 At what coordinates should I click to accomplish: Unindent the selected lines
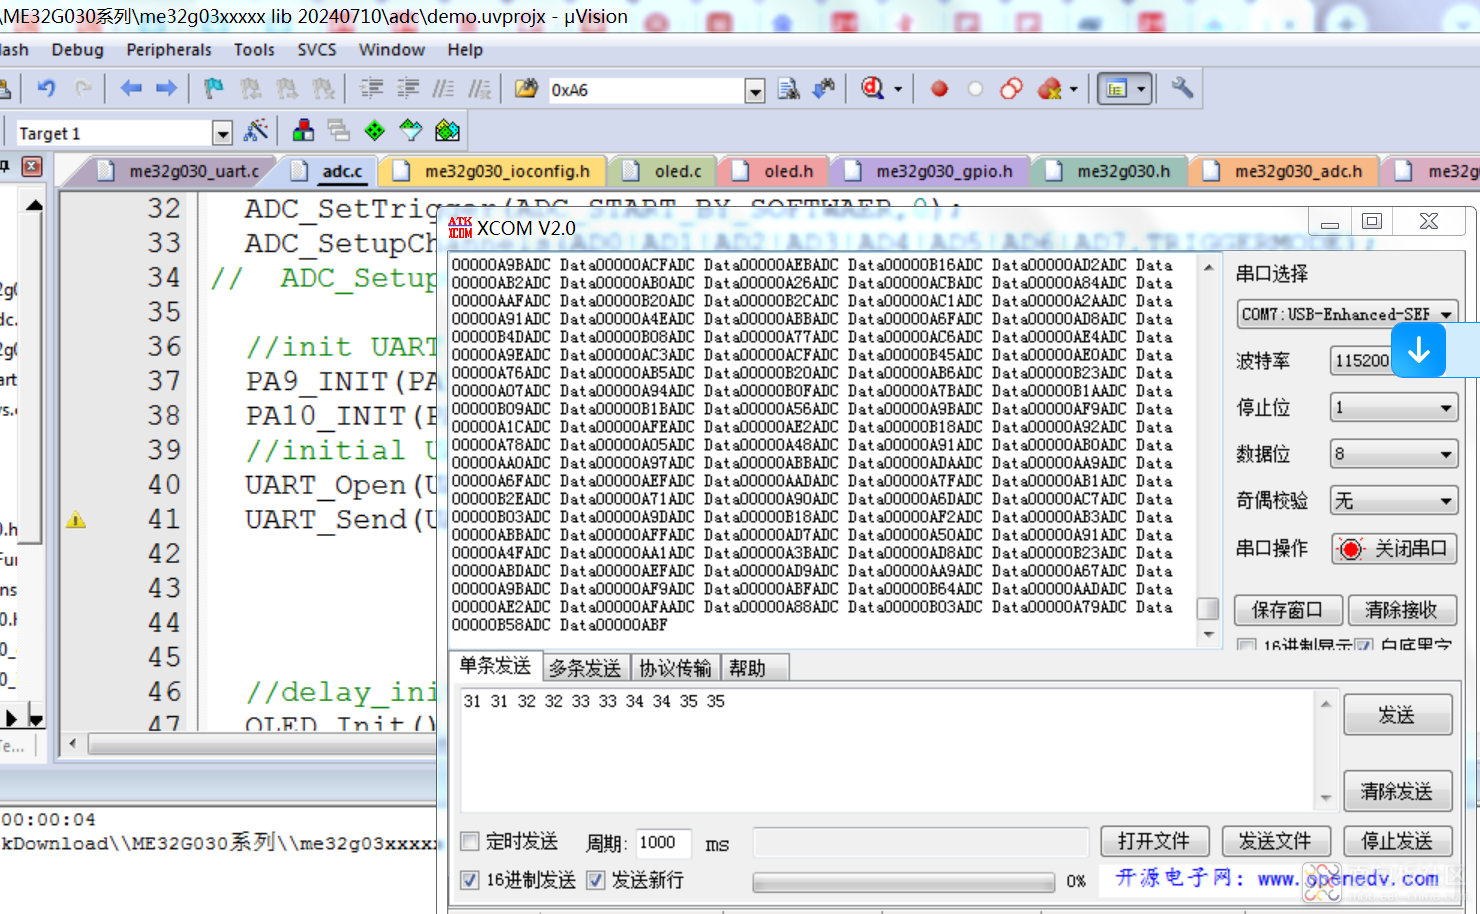[x=408, y=89]
